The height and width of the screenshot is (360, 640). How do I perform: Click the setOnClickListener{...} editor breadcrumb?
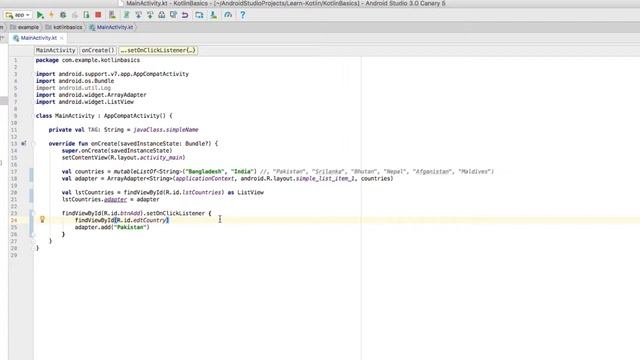click(158, 50)
